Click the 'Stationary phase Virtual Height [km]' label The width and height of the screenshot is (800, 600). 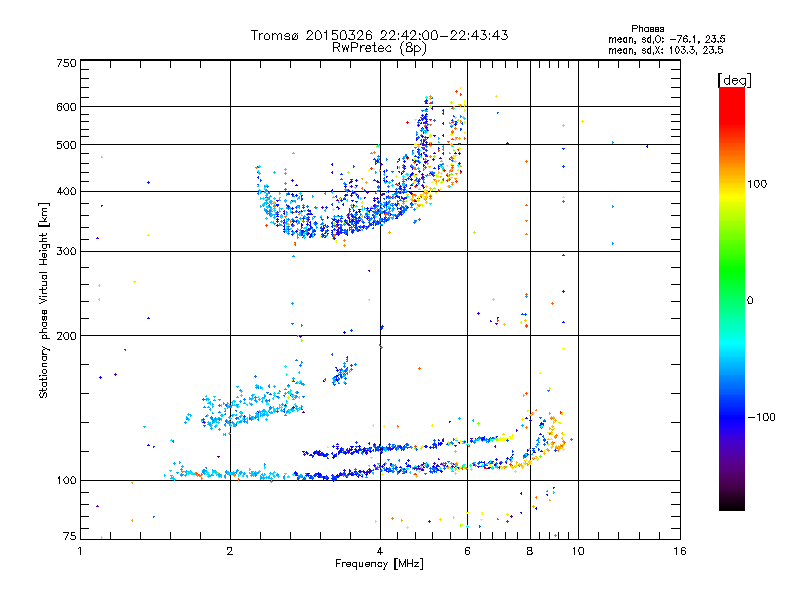click(x=44, y=300)
